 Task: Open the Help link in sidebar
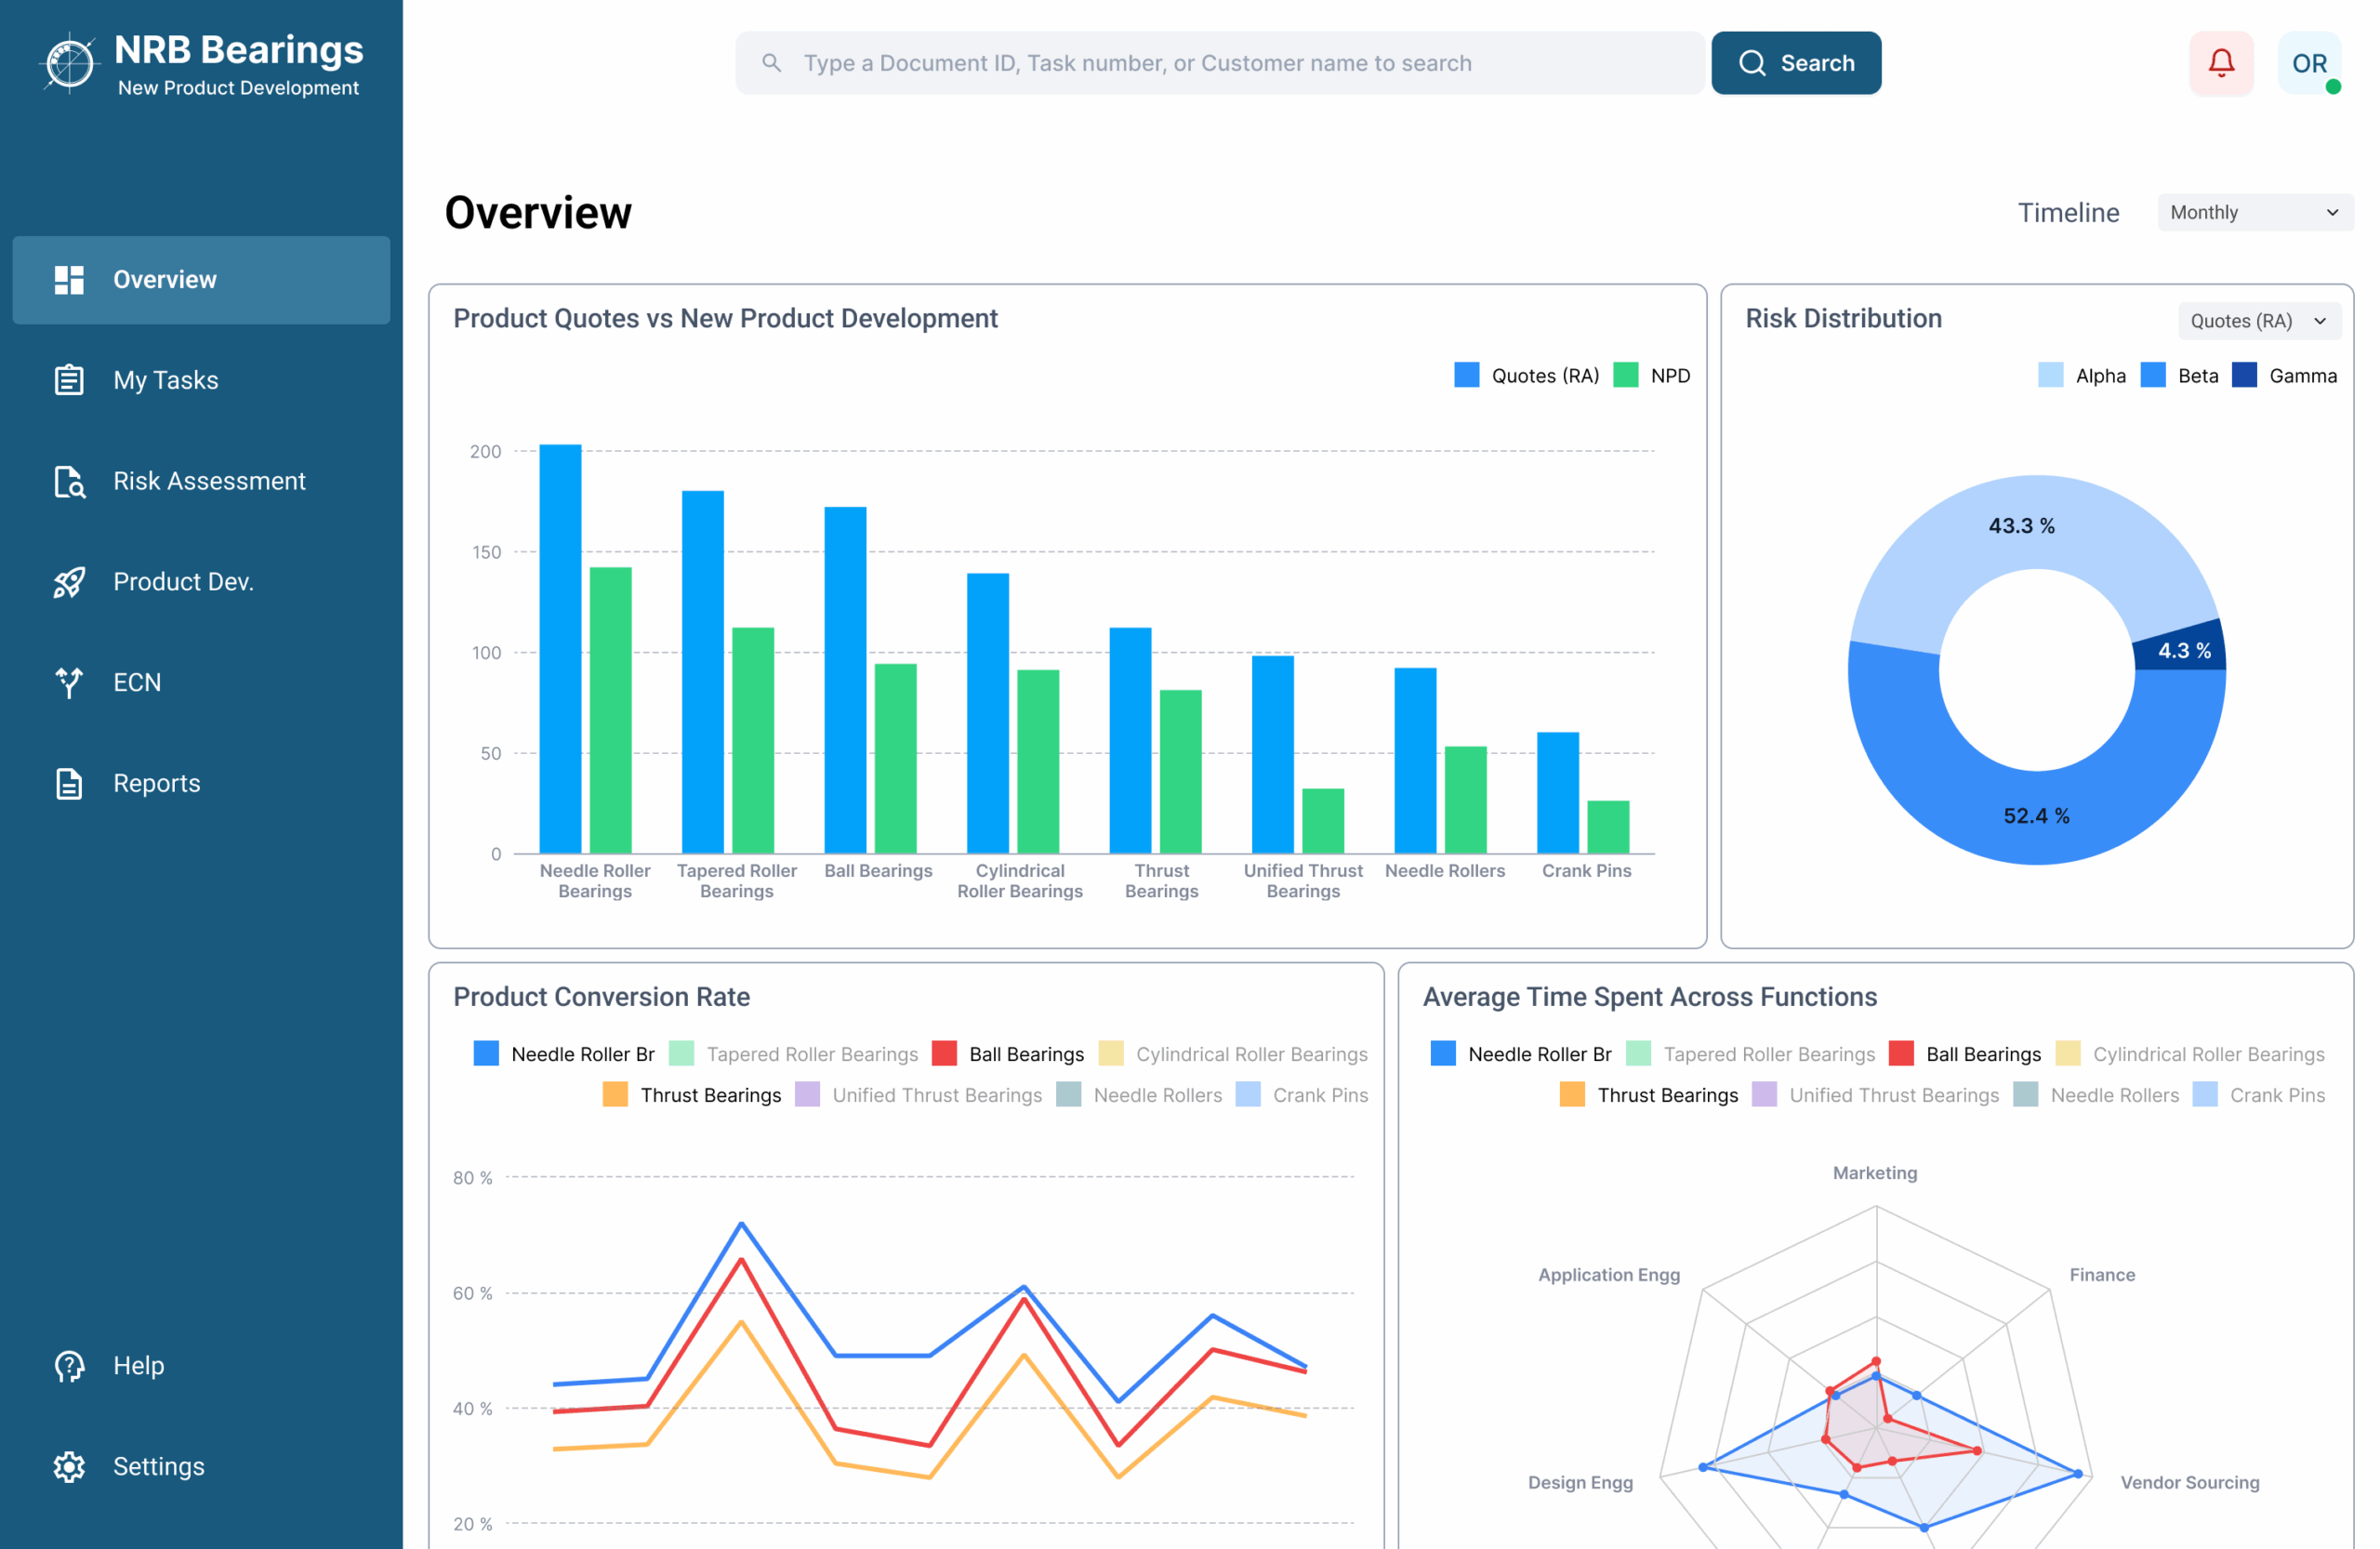pos(201,1366)
